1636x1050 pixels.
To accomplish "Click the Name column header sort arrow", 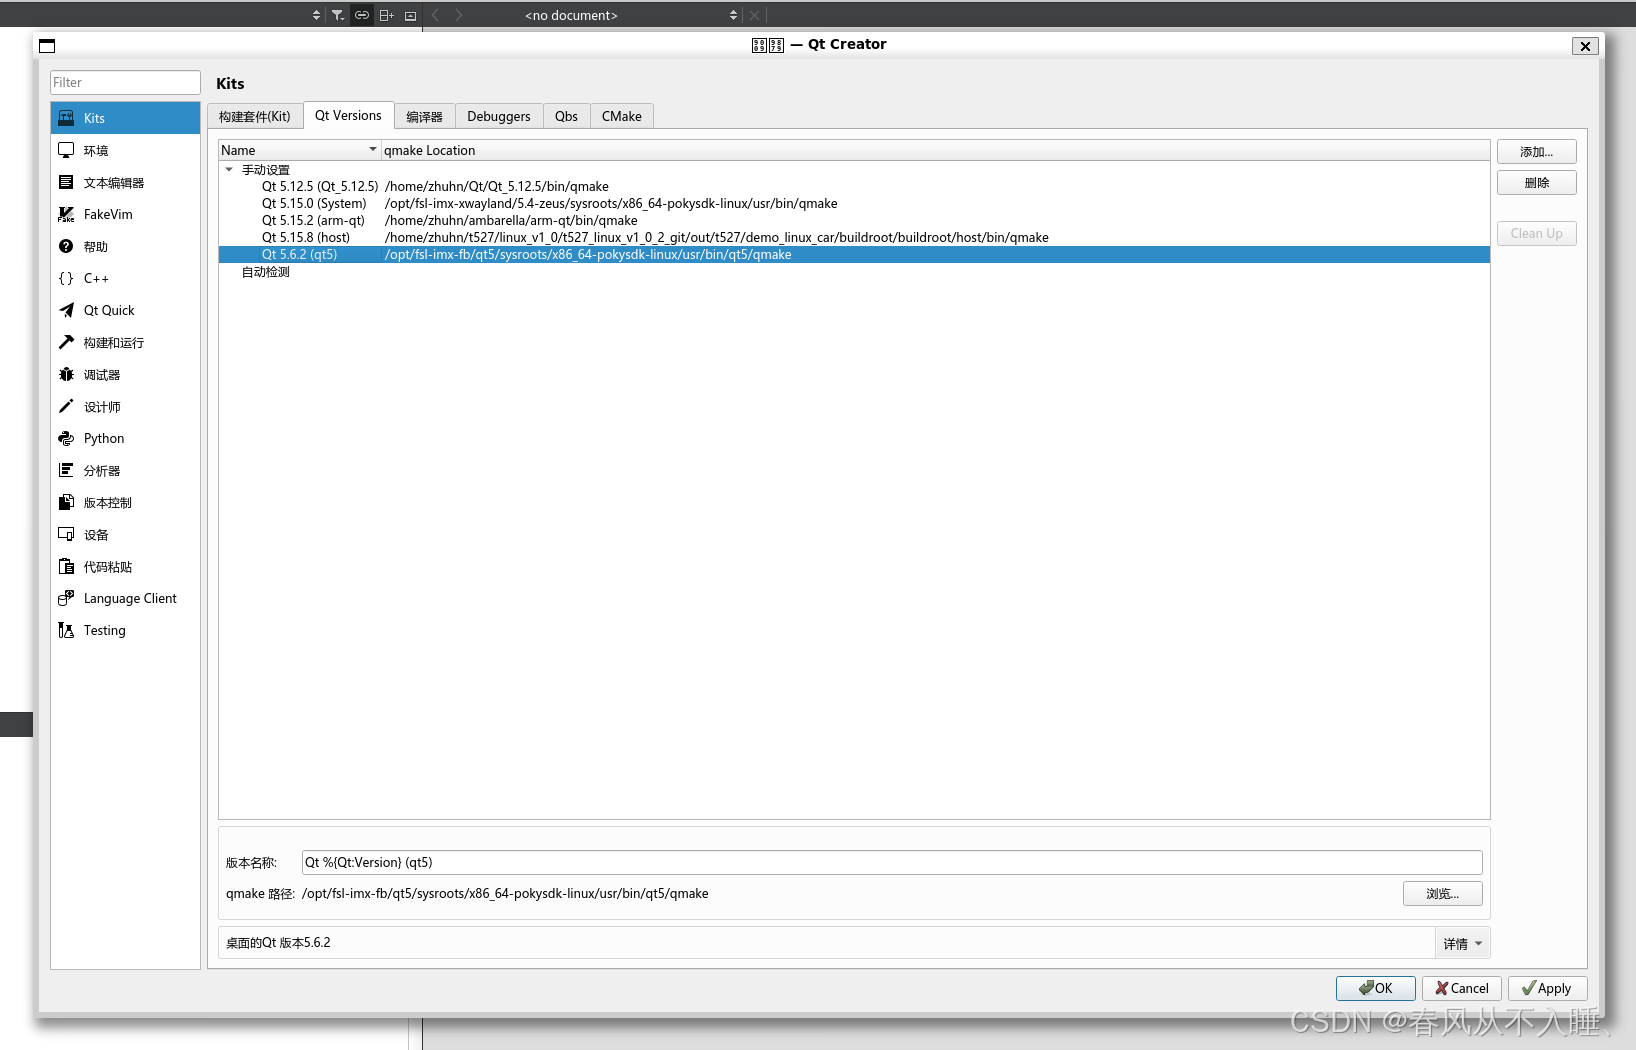I will (x=373, y=150).
